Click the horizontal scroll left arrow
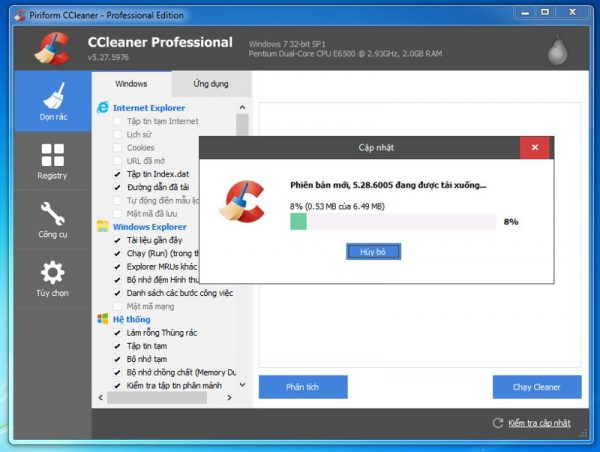Image resolution: width=600 pixels, height=452 pixels. (100, 398)
